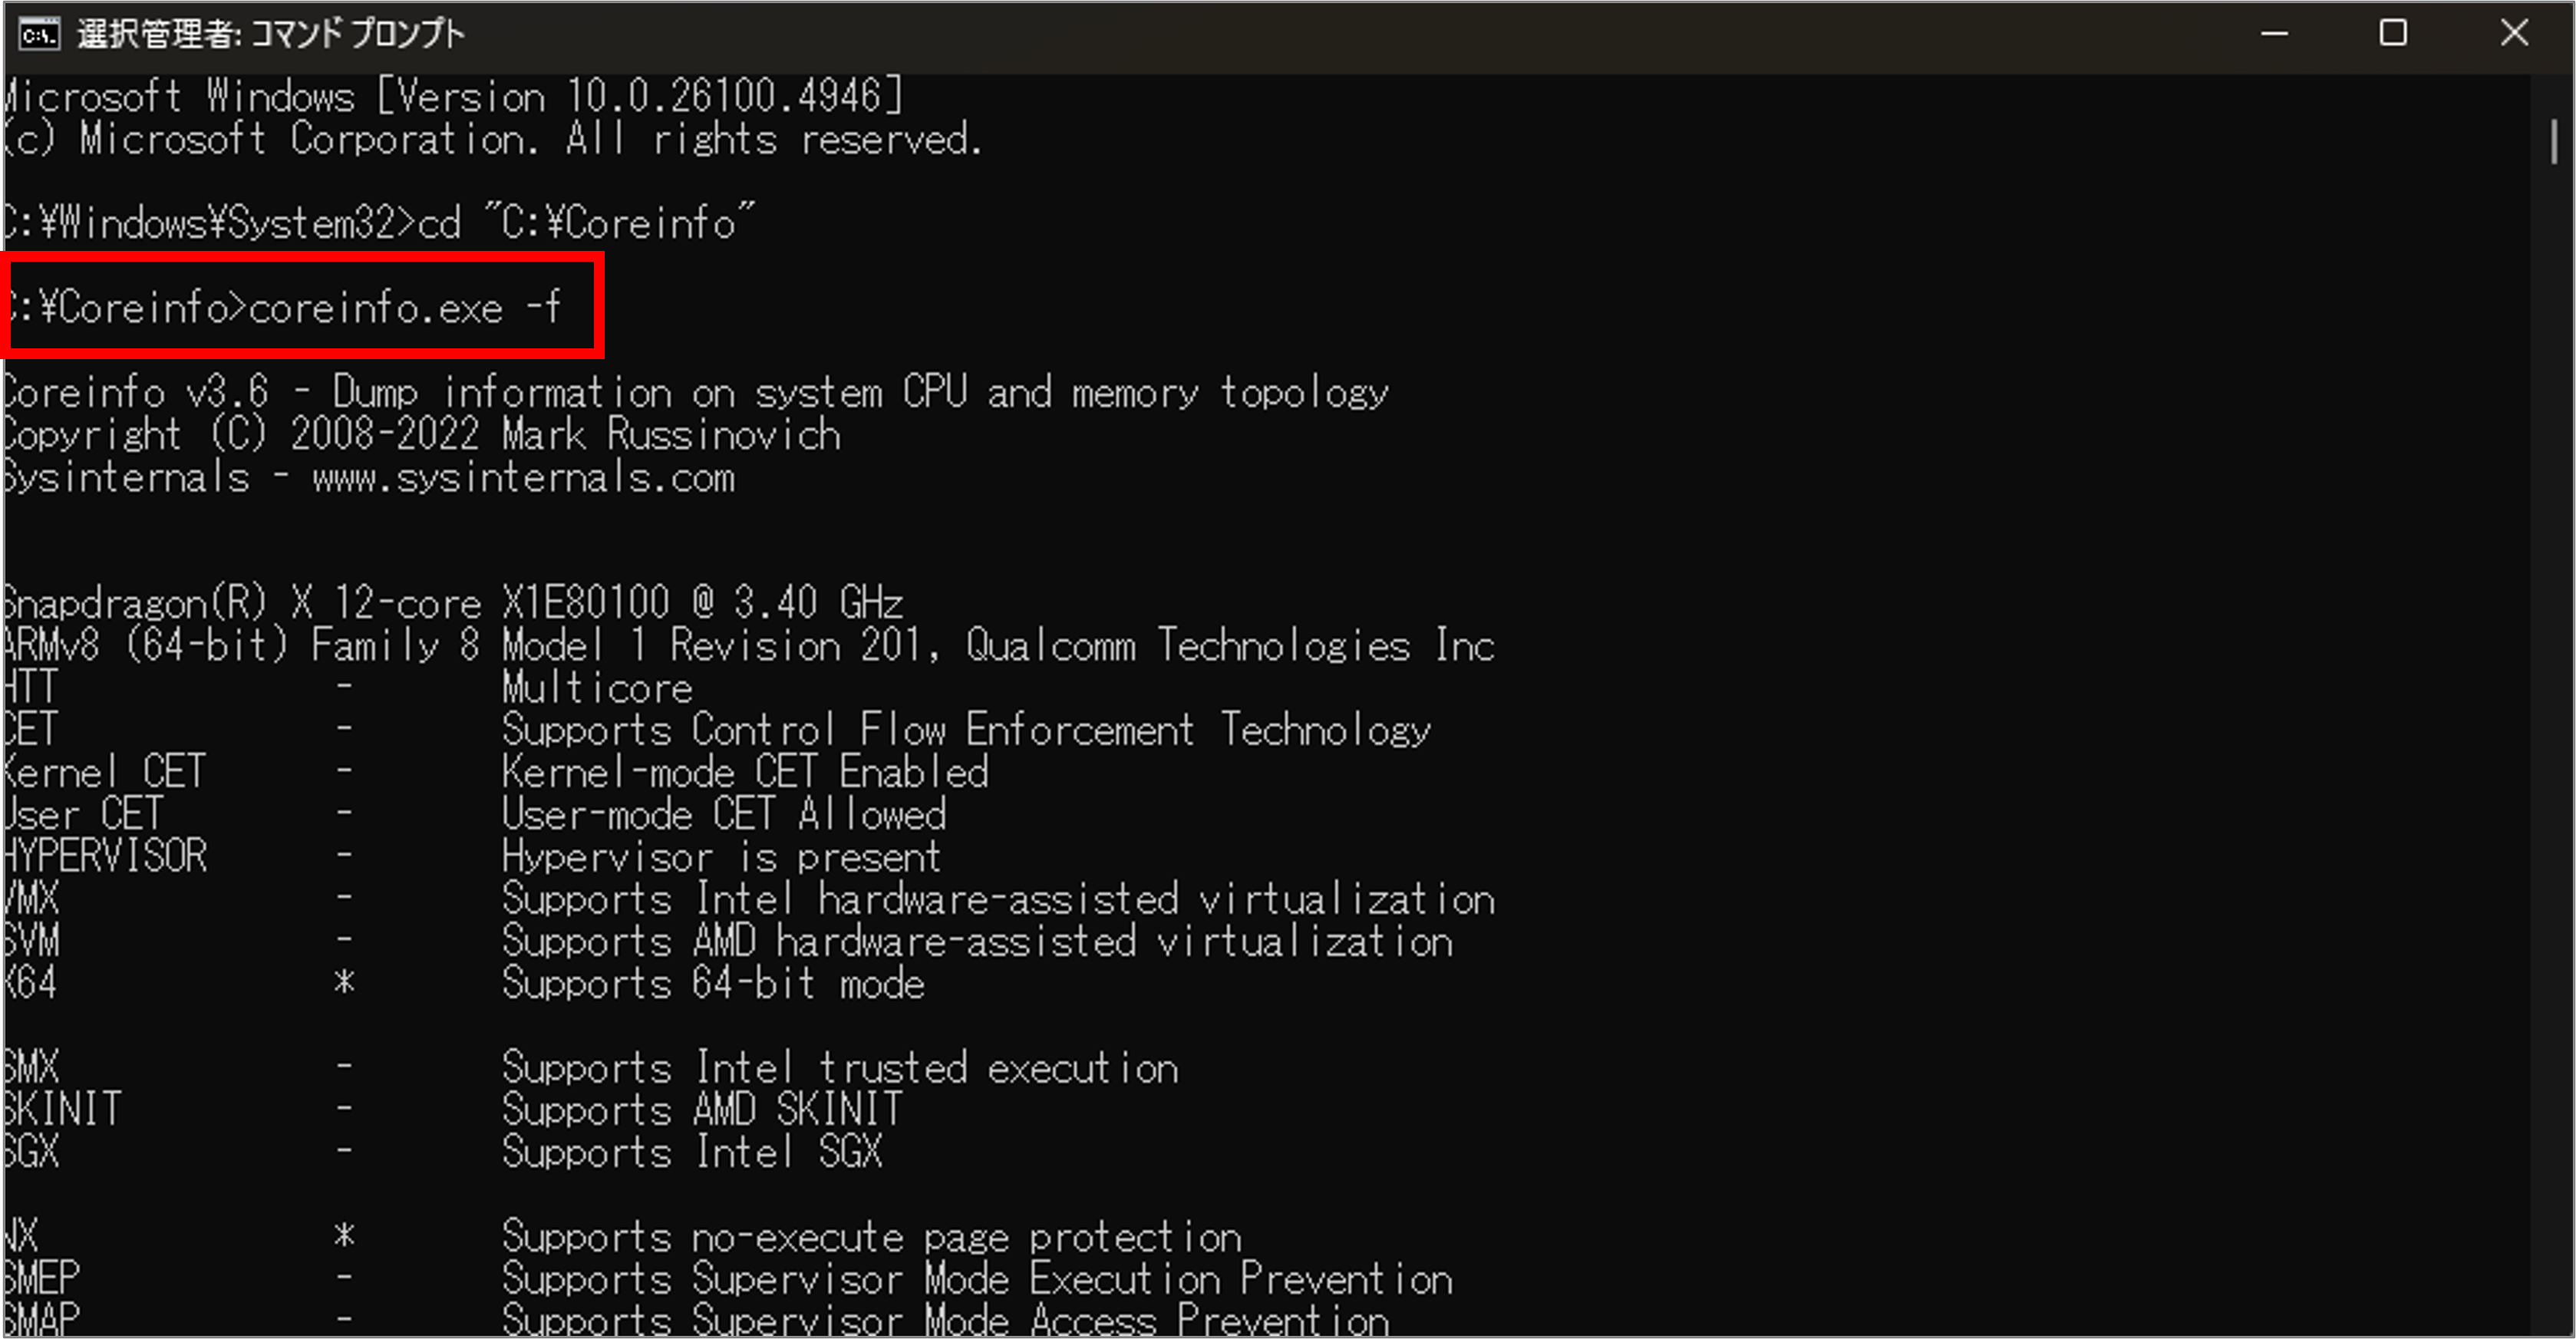Close the Command Prompt window
Image resolution: width=2576 pixels, height=1339 pixels.
coord(2513,34)
